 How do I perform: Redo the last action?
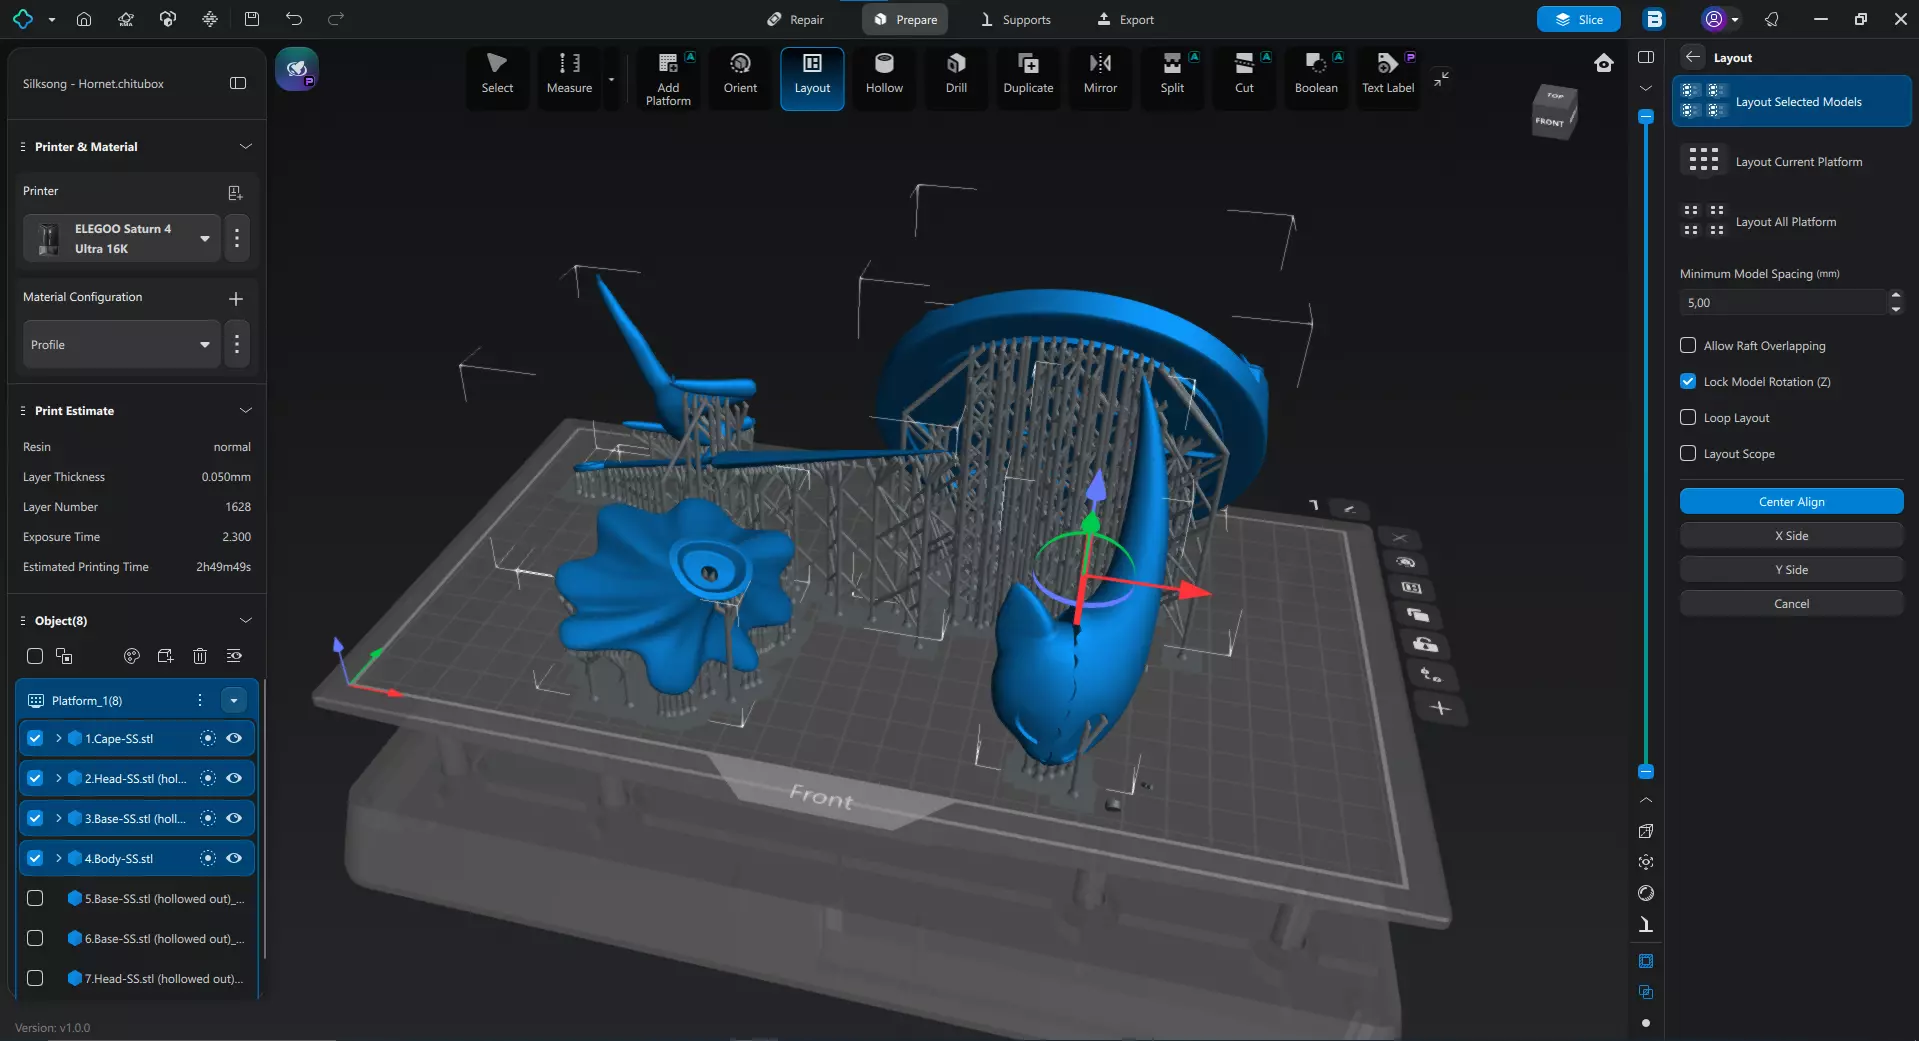click(336, 19)
